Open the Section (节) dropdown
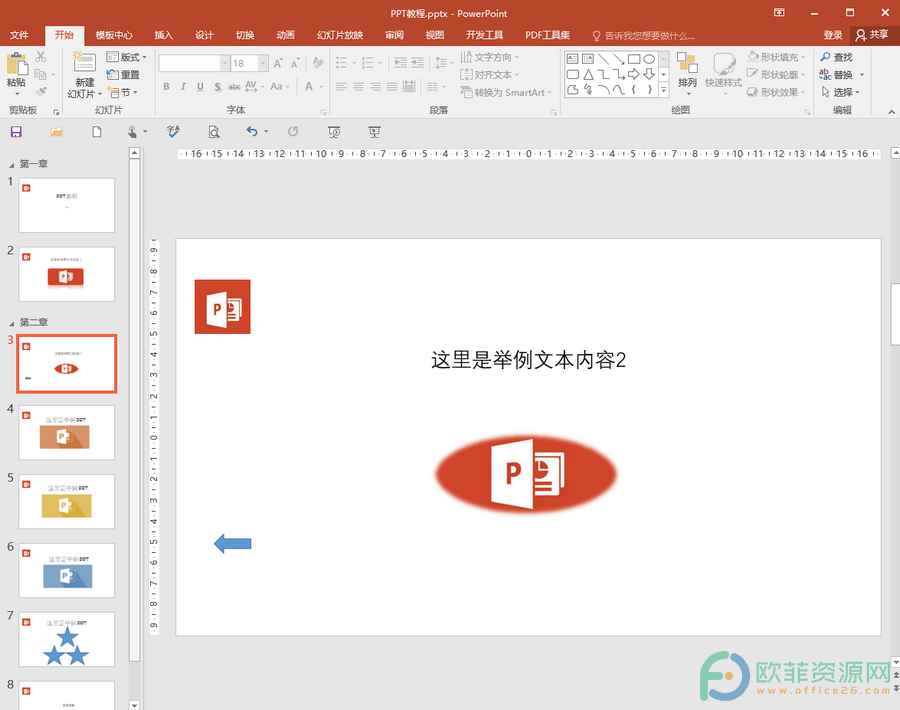Screen dimensions: 900x710 coord(123,92)
